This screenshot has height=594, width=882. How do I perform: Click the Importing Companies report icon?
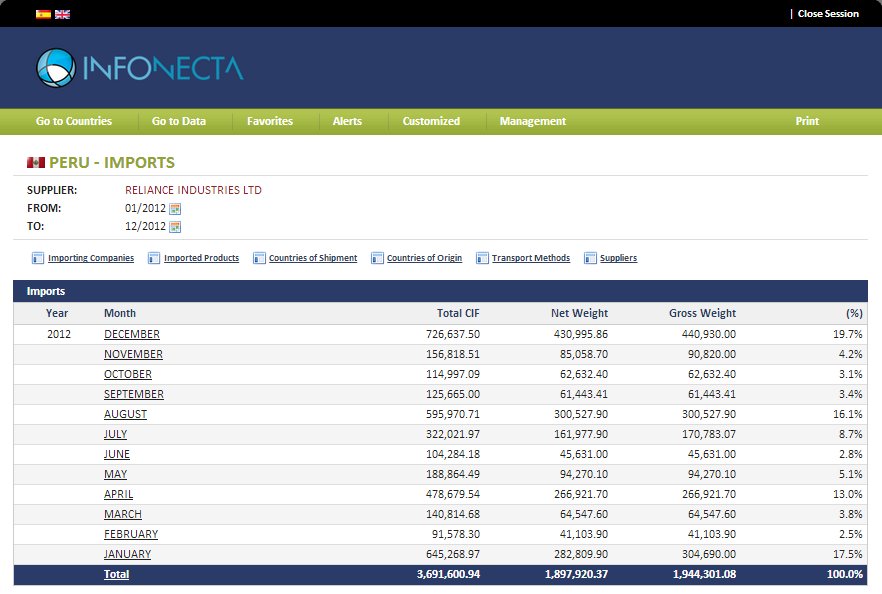(x=38, y=258)
